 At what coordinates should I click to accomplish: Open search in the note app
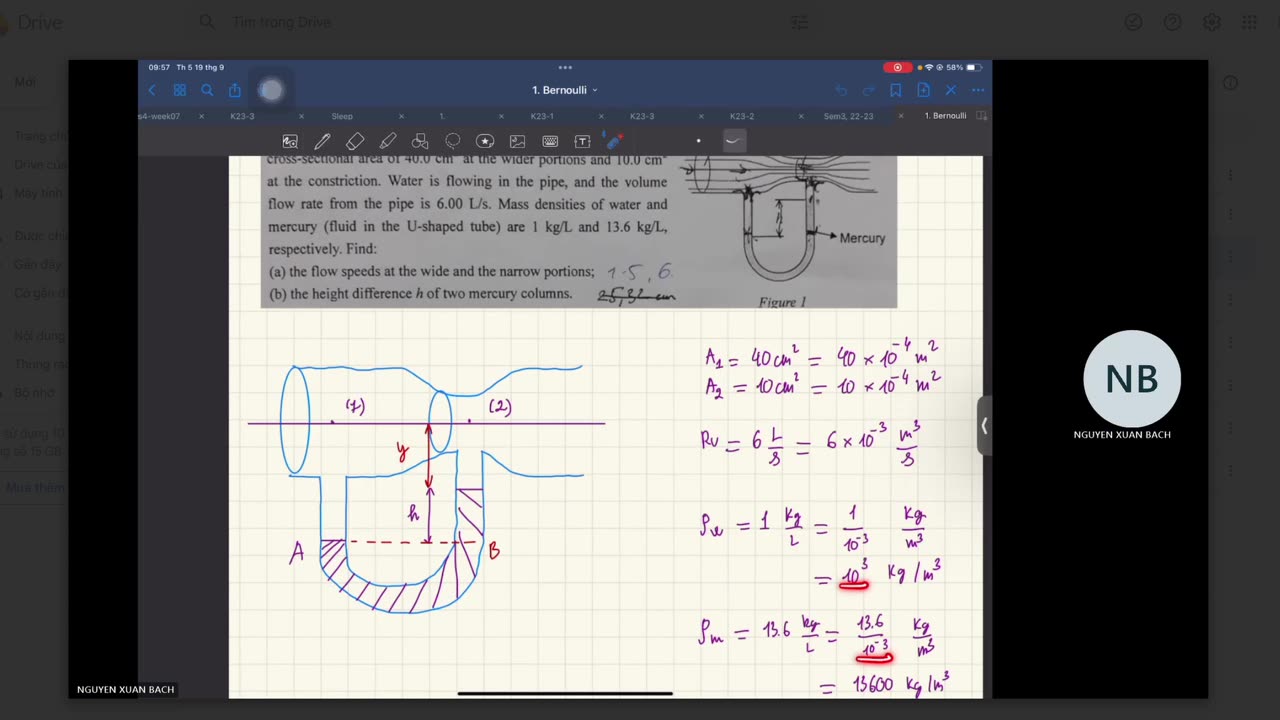(207, 90)
